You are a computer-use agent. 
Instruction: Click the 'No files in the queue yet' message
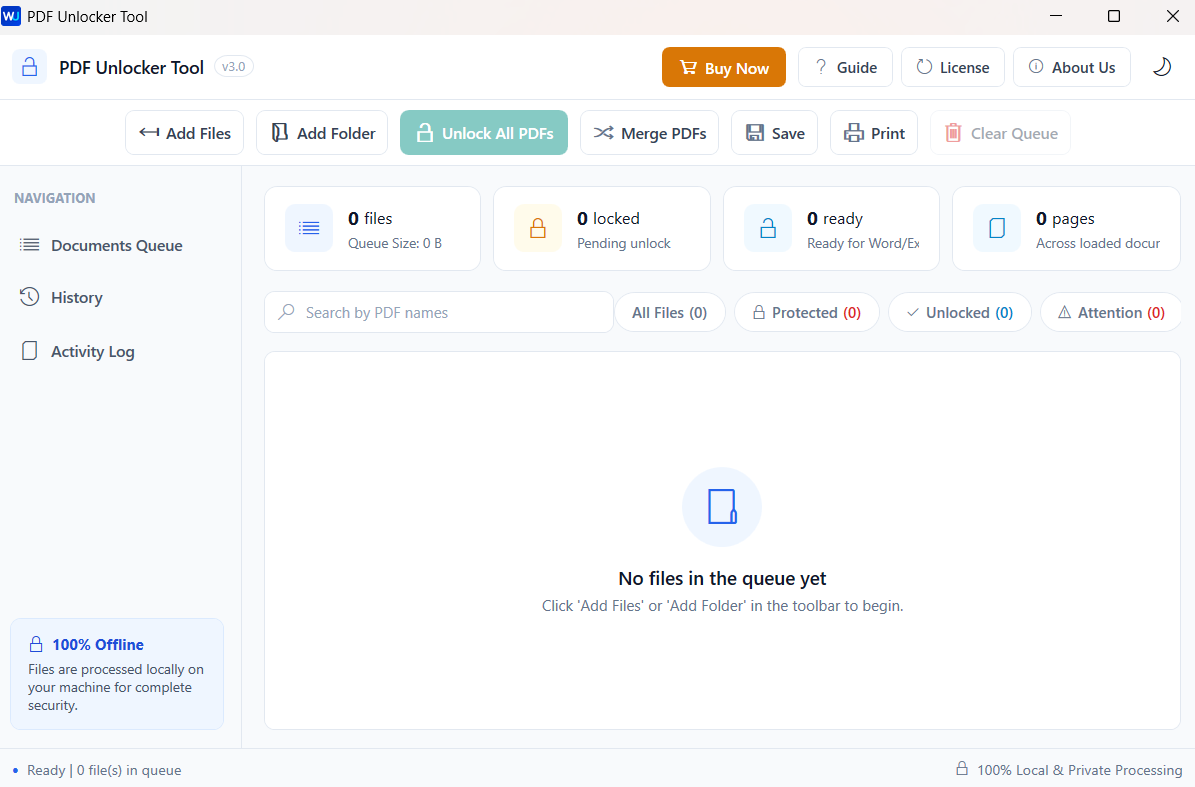click(x=722, y=578)
